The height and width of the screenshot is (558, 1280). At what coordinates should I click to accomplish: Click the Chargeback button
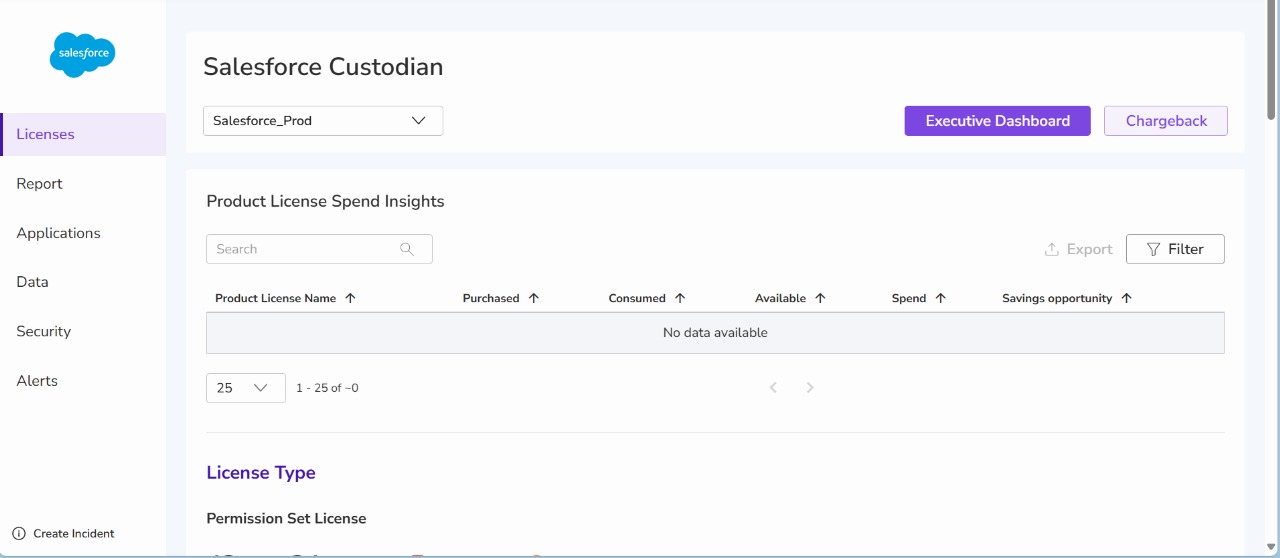click(1166, 121)
